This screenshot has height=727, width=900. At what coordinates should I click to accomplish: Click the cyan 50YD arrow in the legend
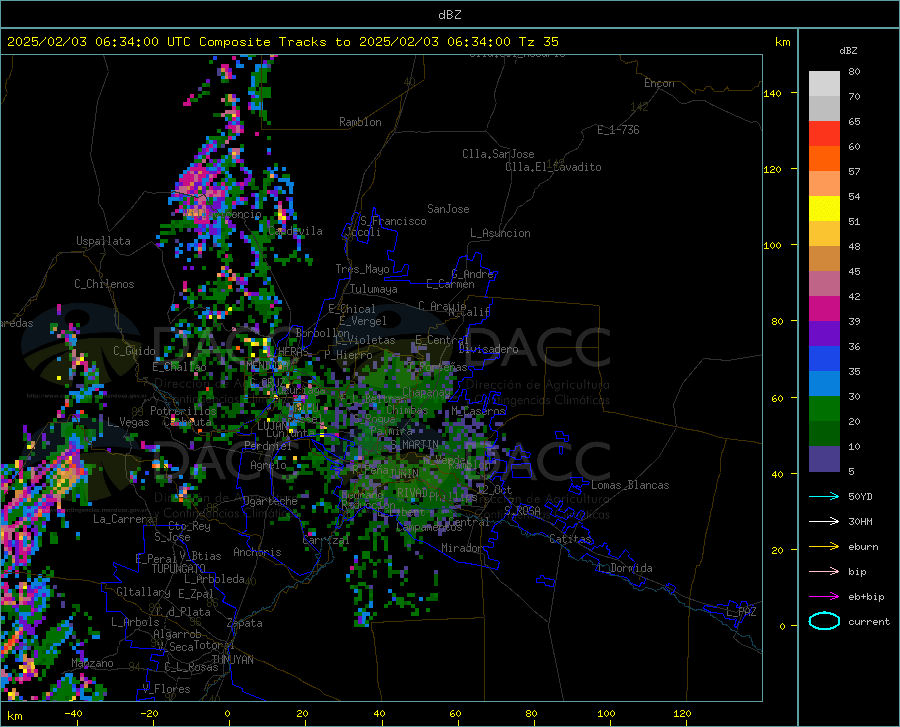[x=824, y=496]
